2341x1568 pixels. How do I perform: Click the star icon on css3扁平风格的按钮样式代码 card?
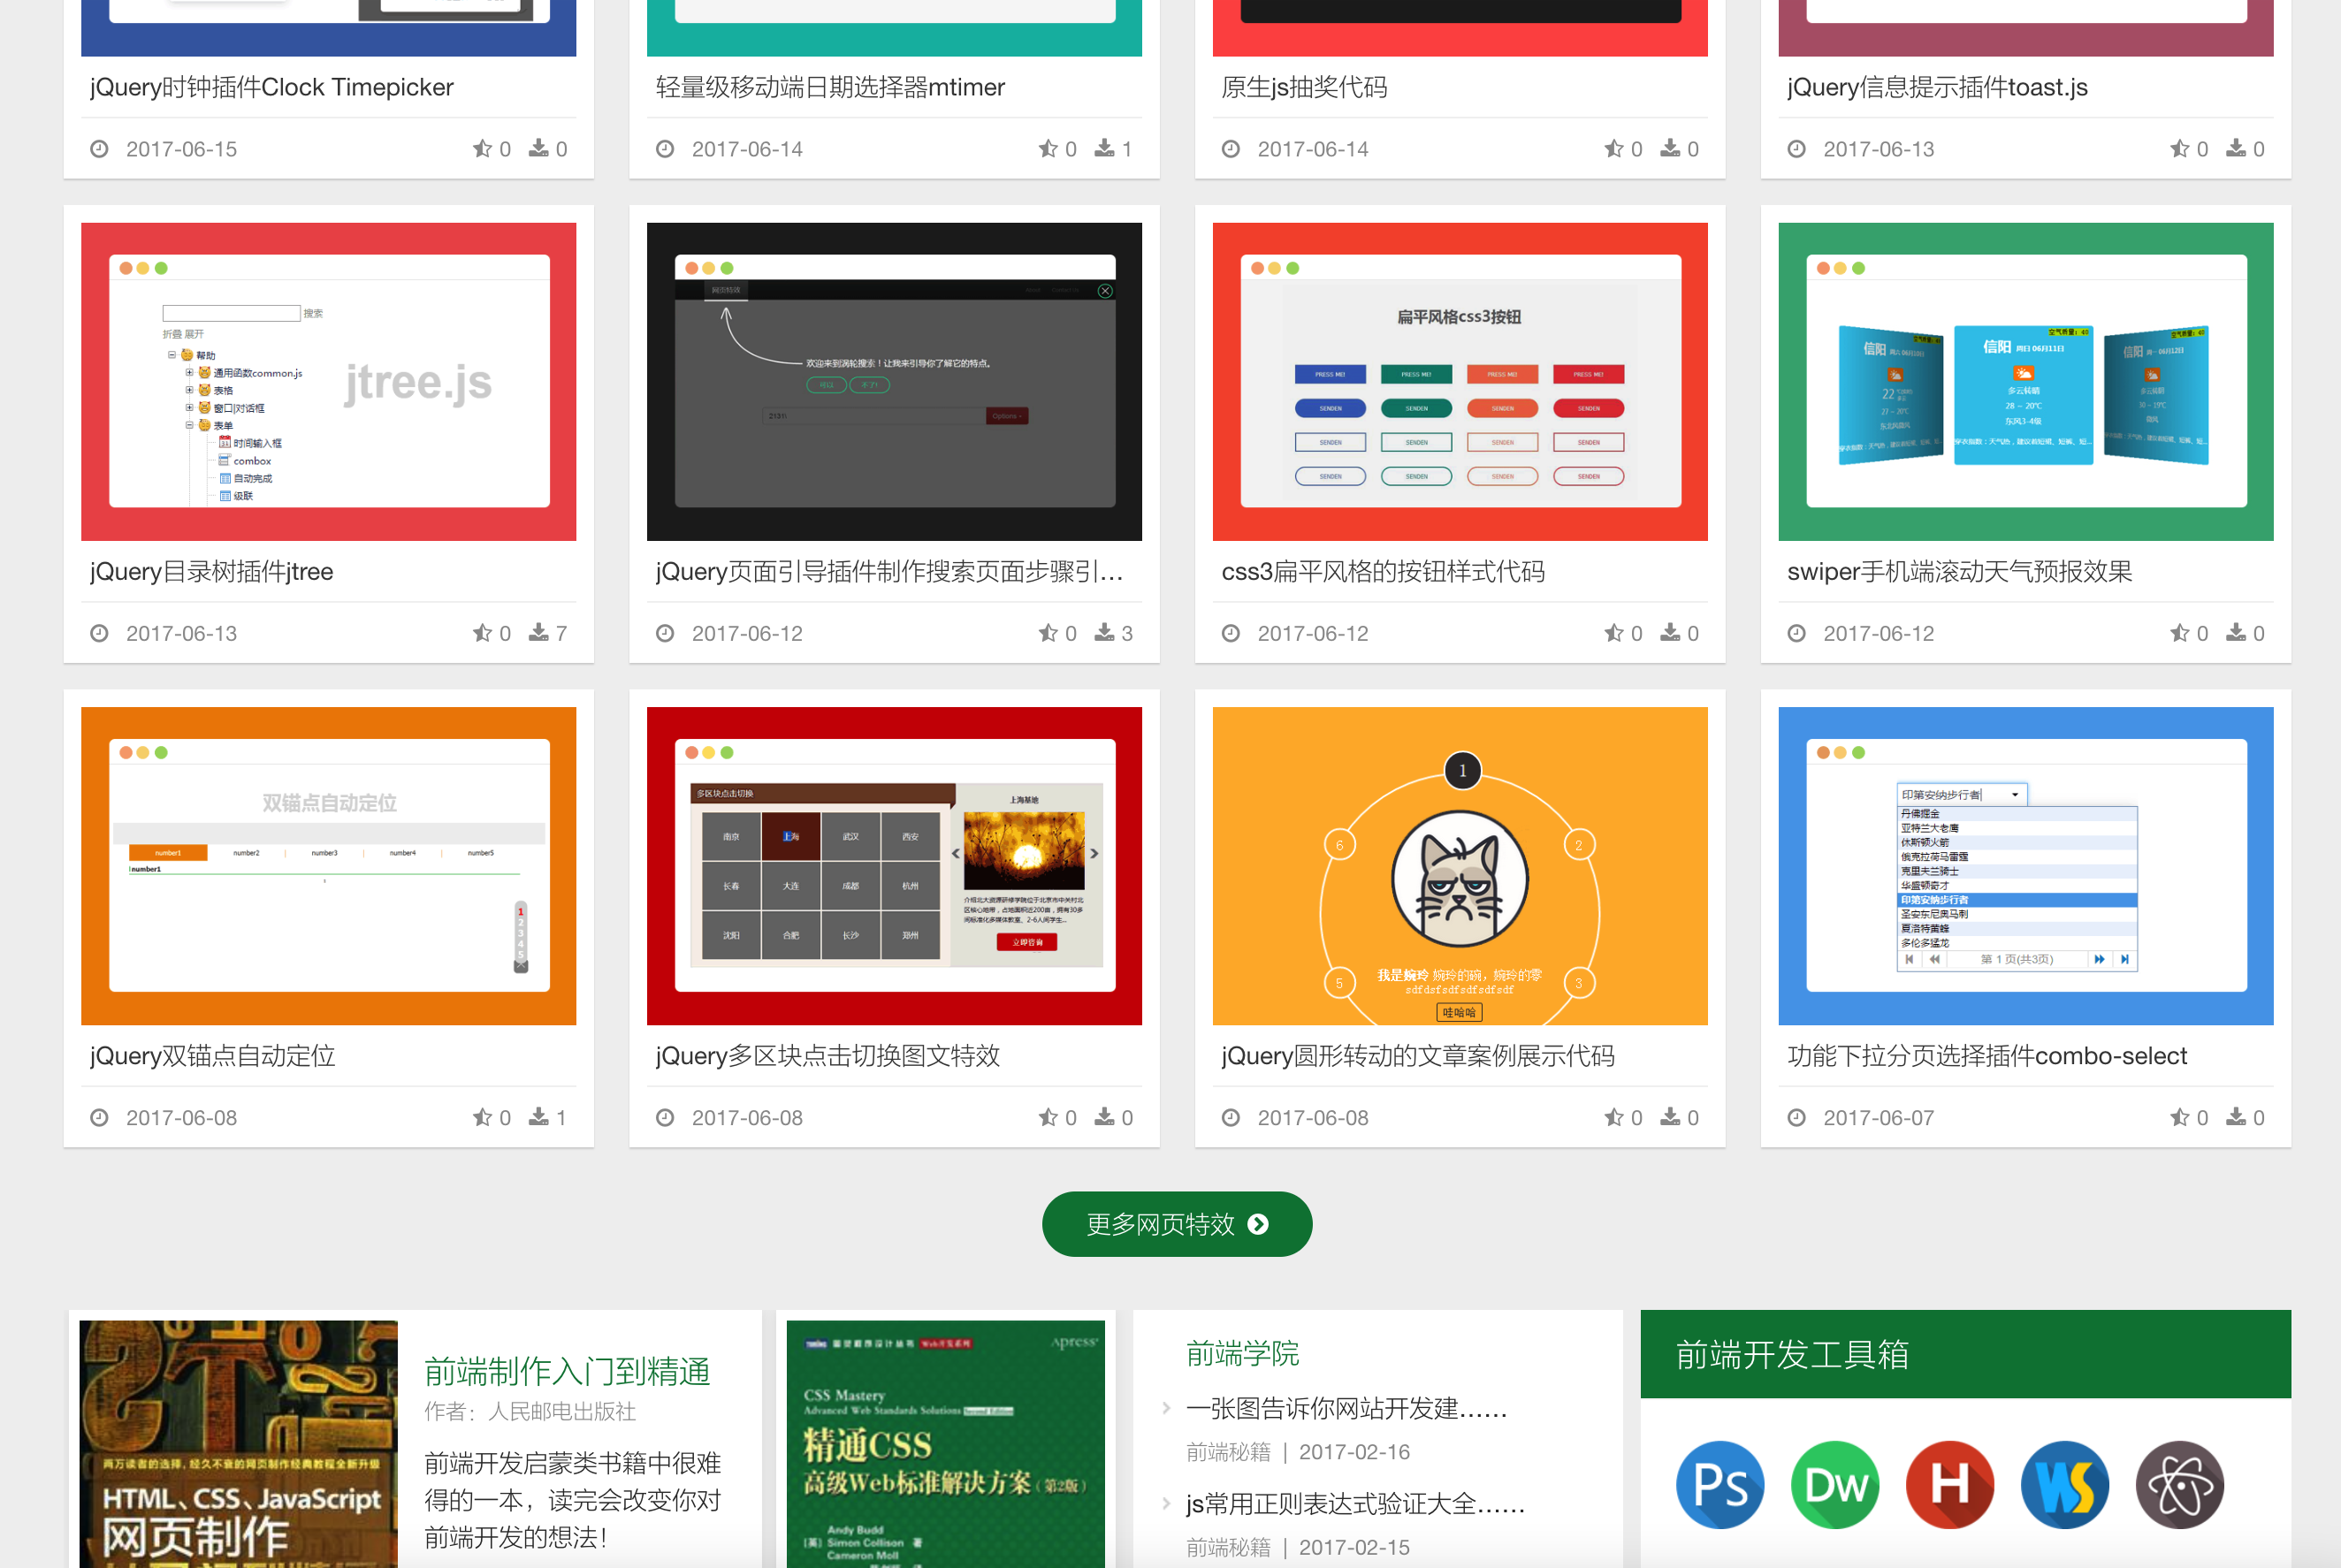(1614, 633)
